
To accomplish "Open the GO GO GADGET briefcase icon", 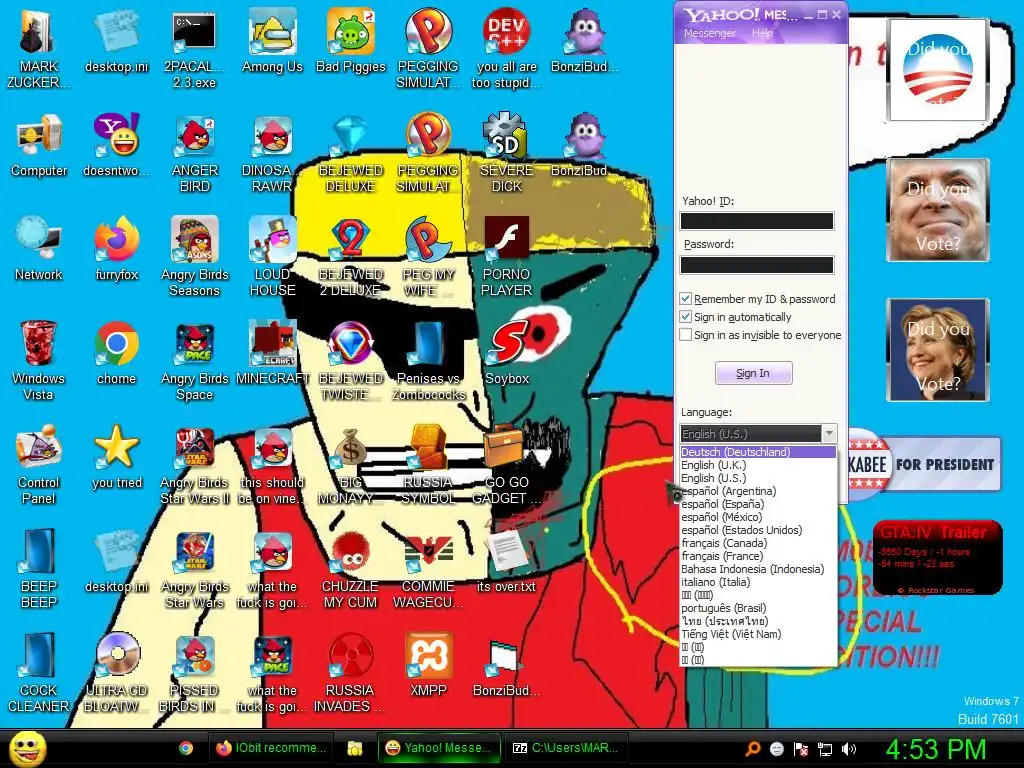I will pyautogui.click(x=507, y=465).
